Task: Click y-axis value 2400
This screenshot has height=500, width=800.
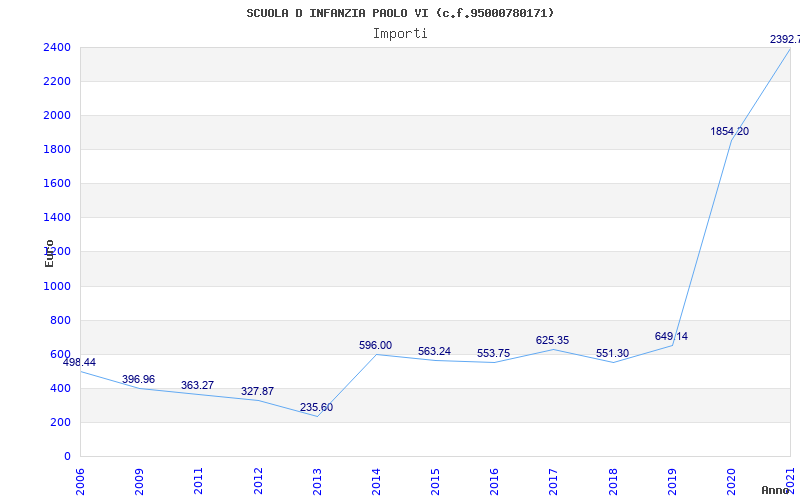Action: [x=57, y=47]
